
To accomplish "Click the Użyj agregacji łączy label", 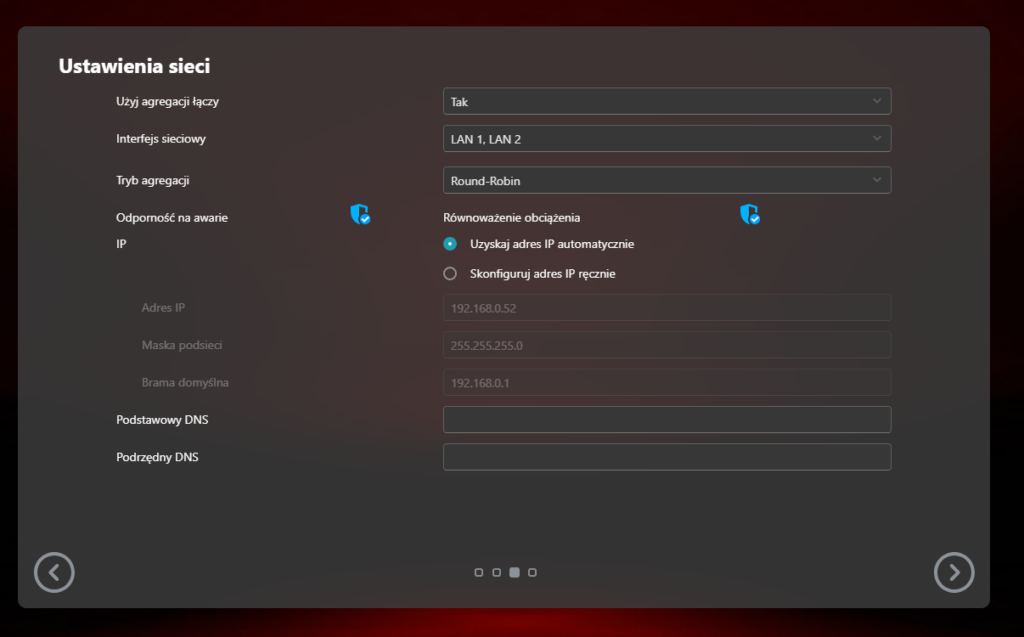I will click(167, 101).
